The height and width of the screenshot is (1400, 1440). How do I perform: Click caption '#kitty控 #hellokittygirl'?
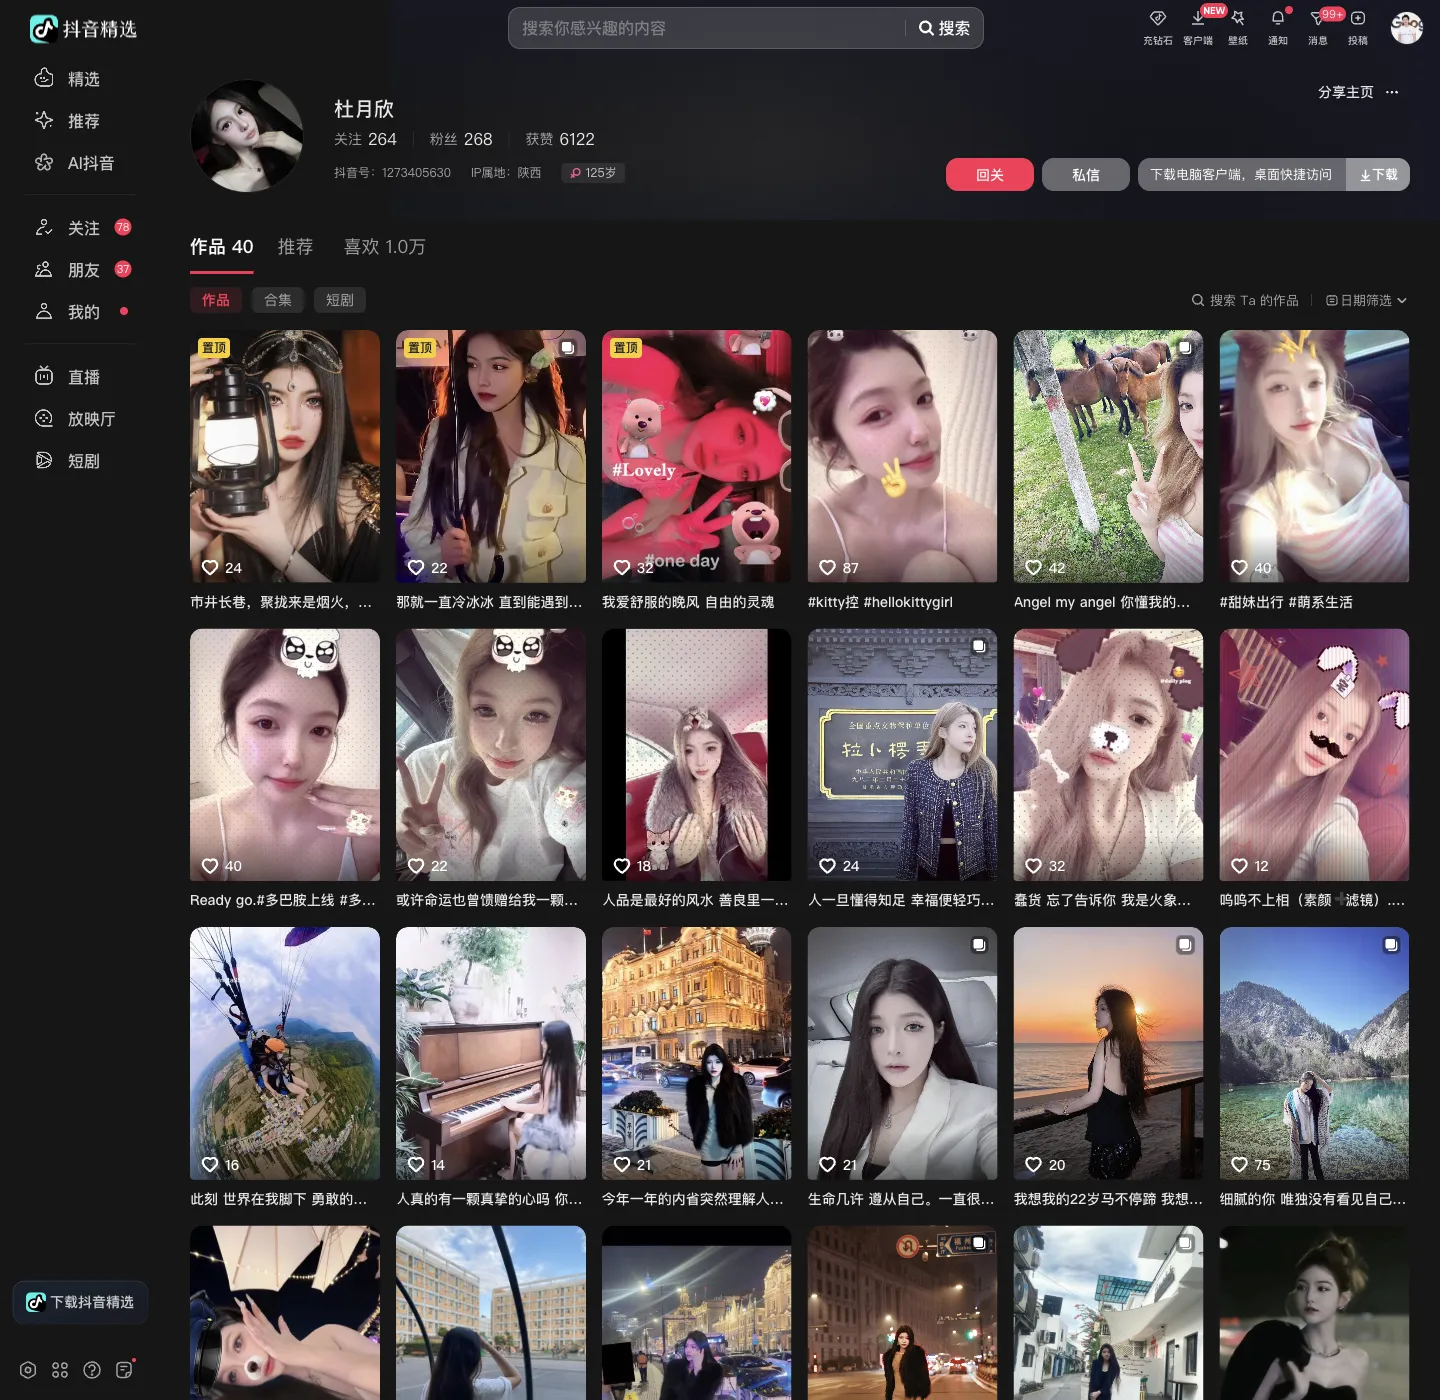pos(880,602)
